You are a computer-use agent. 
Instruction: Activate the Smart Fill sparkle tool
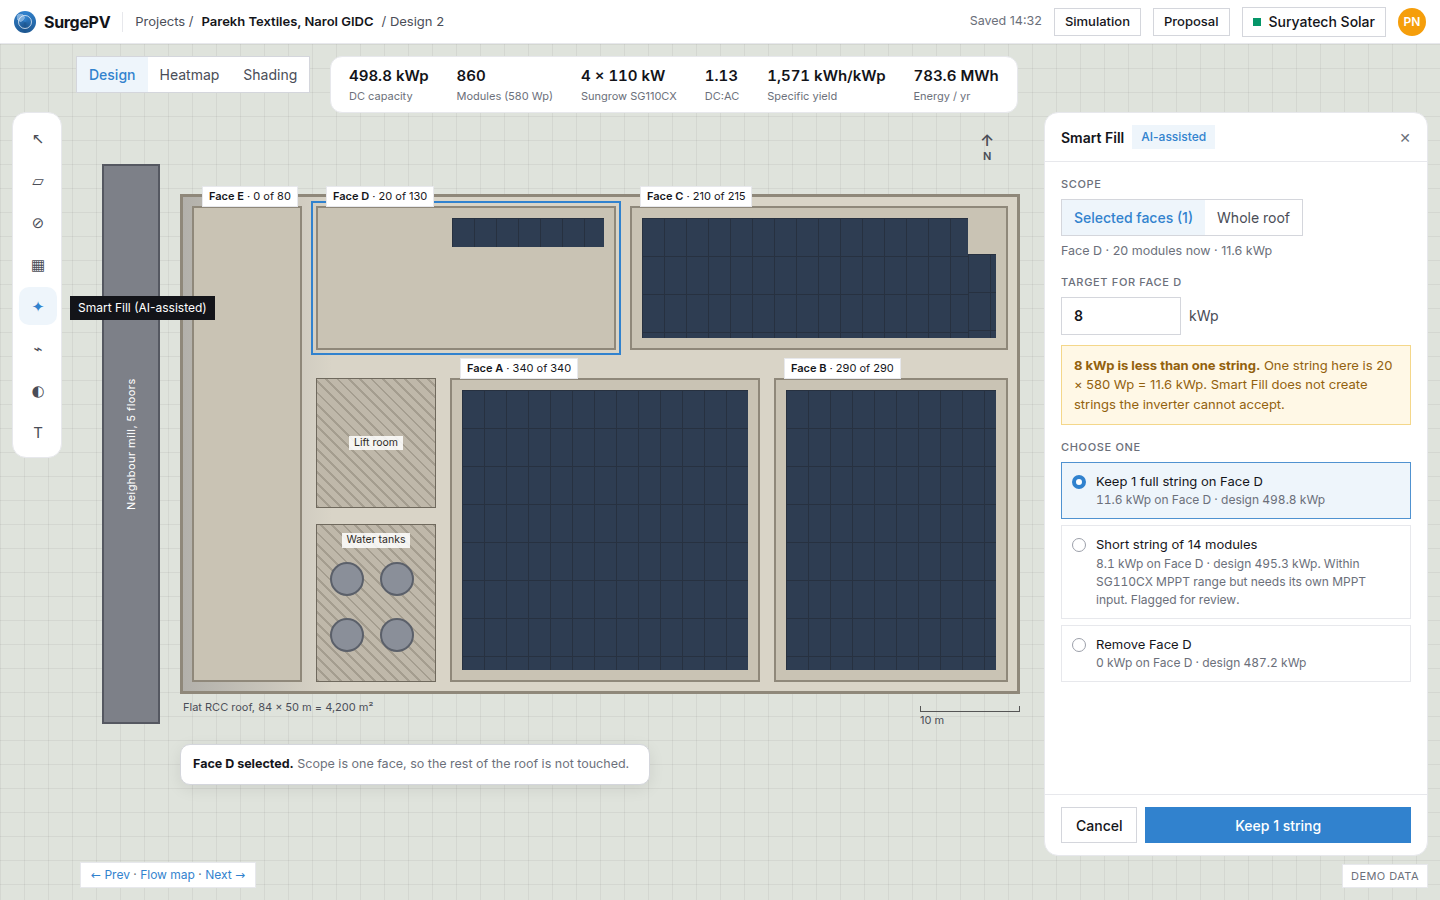38,307
